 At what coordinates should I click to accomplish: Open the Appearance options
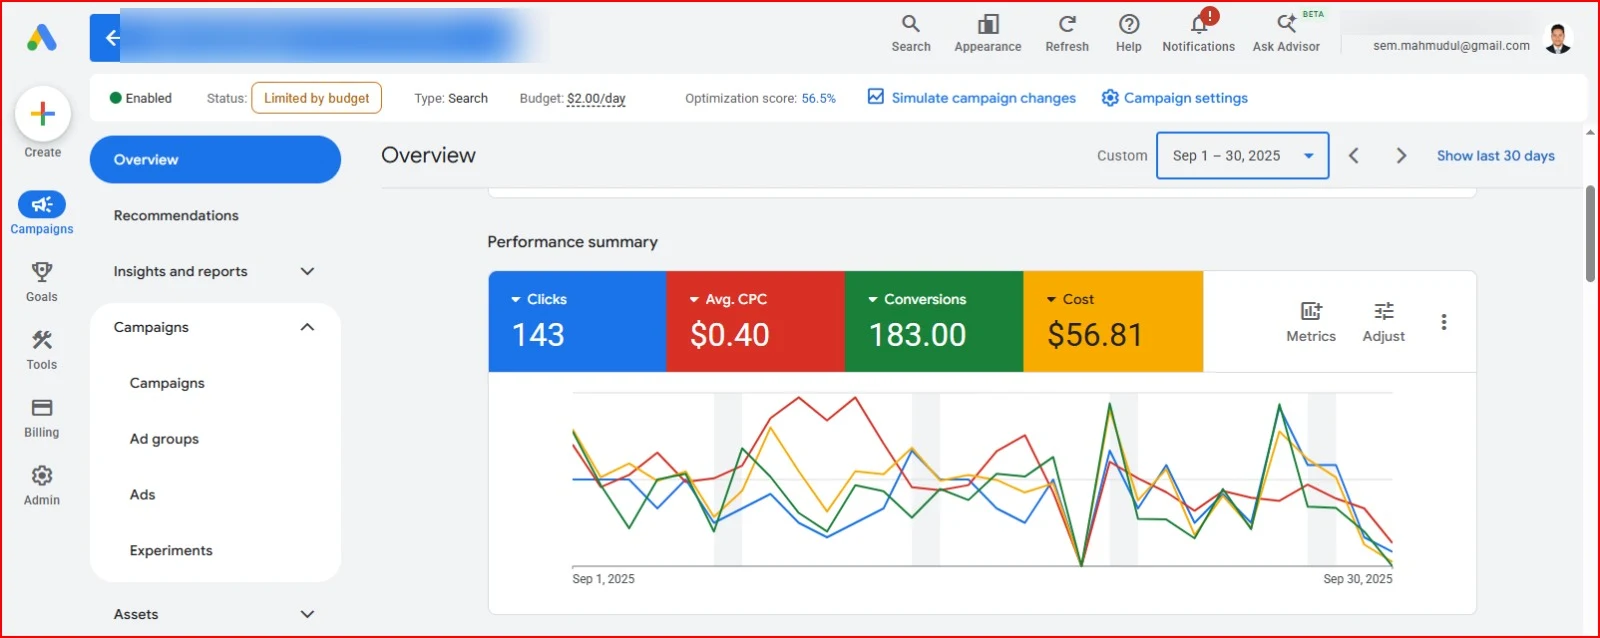click(x=988, y=33)
